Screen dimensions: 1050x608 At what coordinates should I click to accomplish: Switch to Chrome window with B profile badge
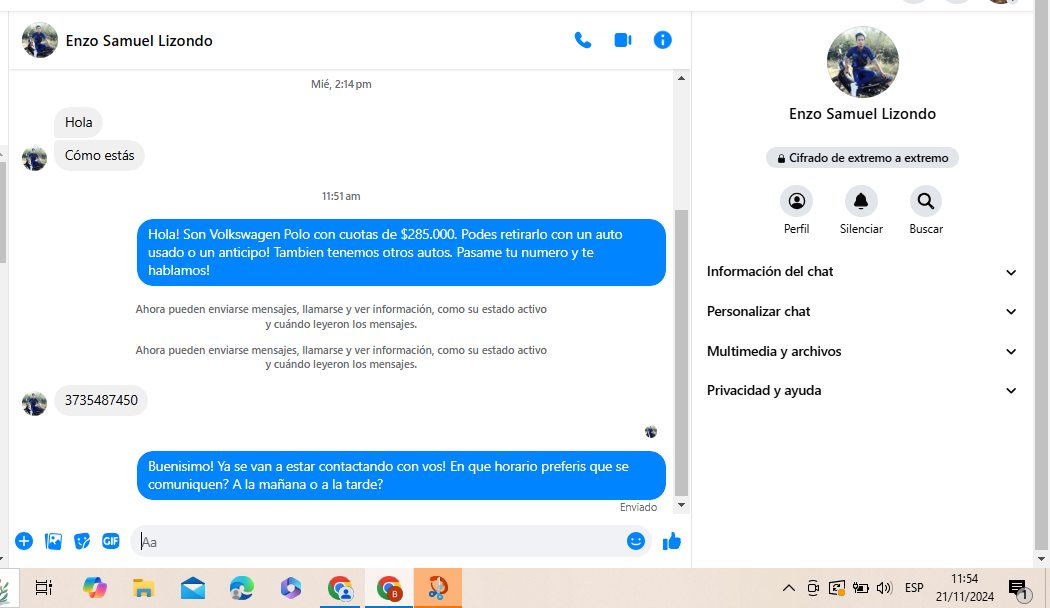389,588
